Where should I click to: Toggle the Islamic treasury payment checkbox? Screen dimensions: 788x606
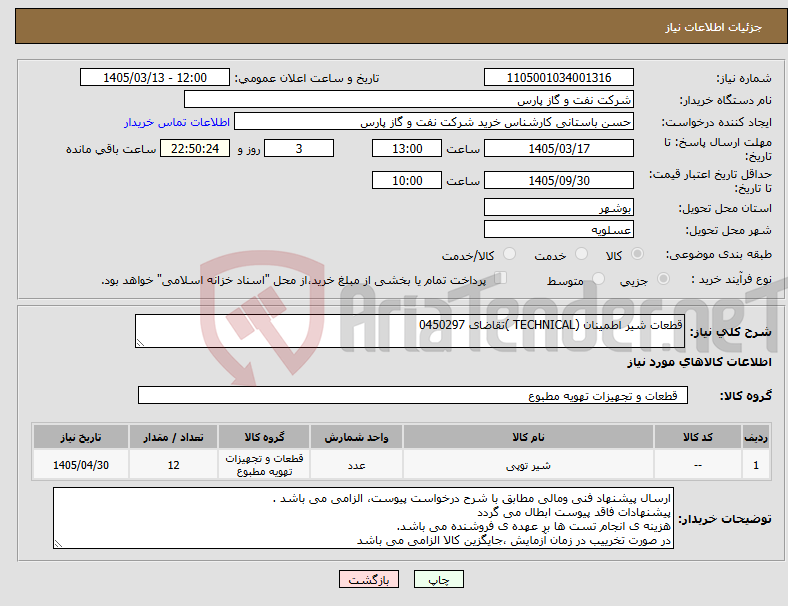click(501, 278)
